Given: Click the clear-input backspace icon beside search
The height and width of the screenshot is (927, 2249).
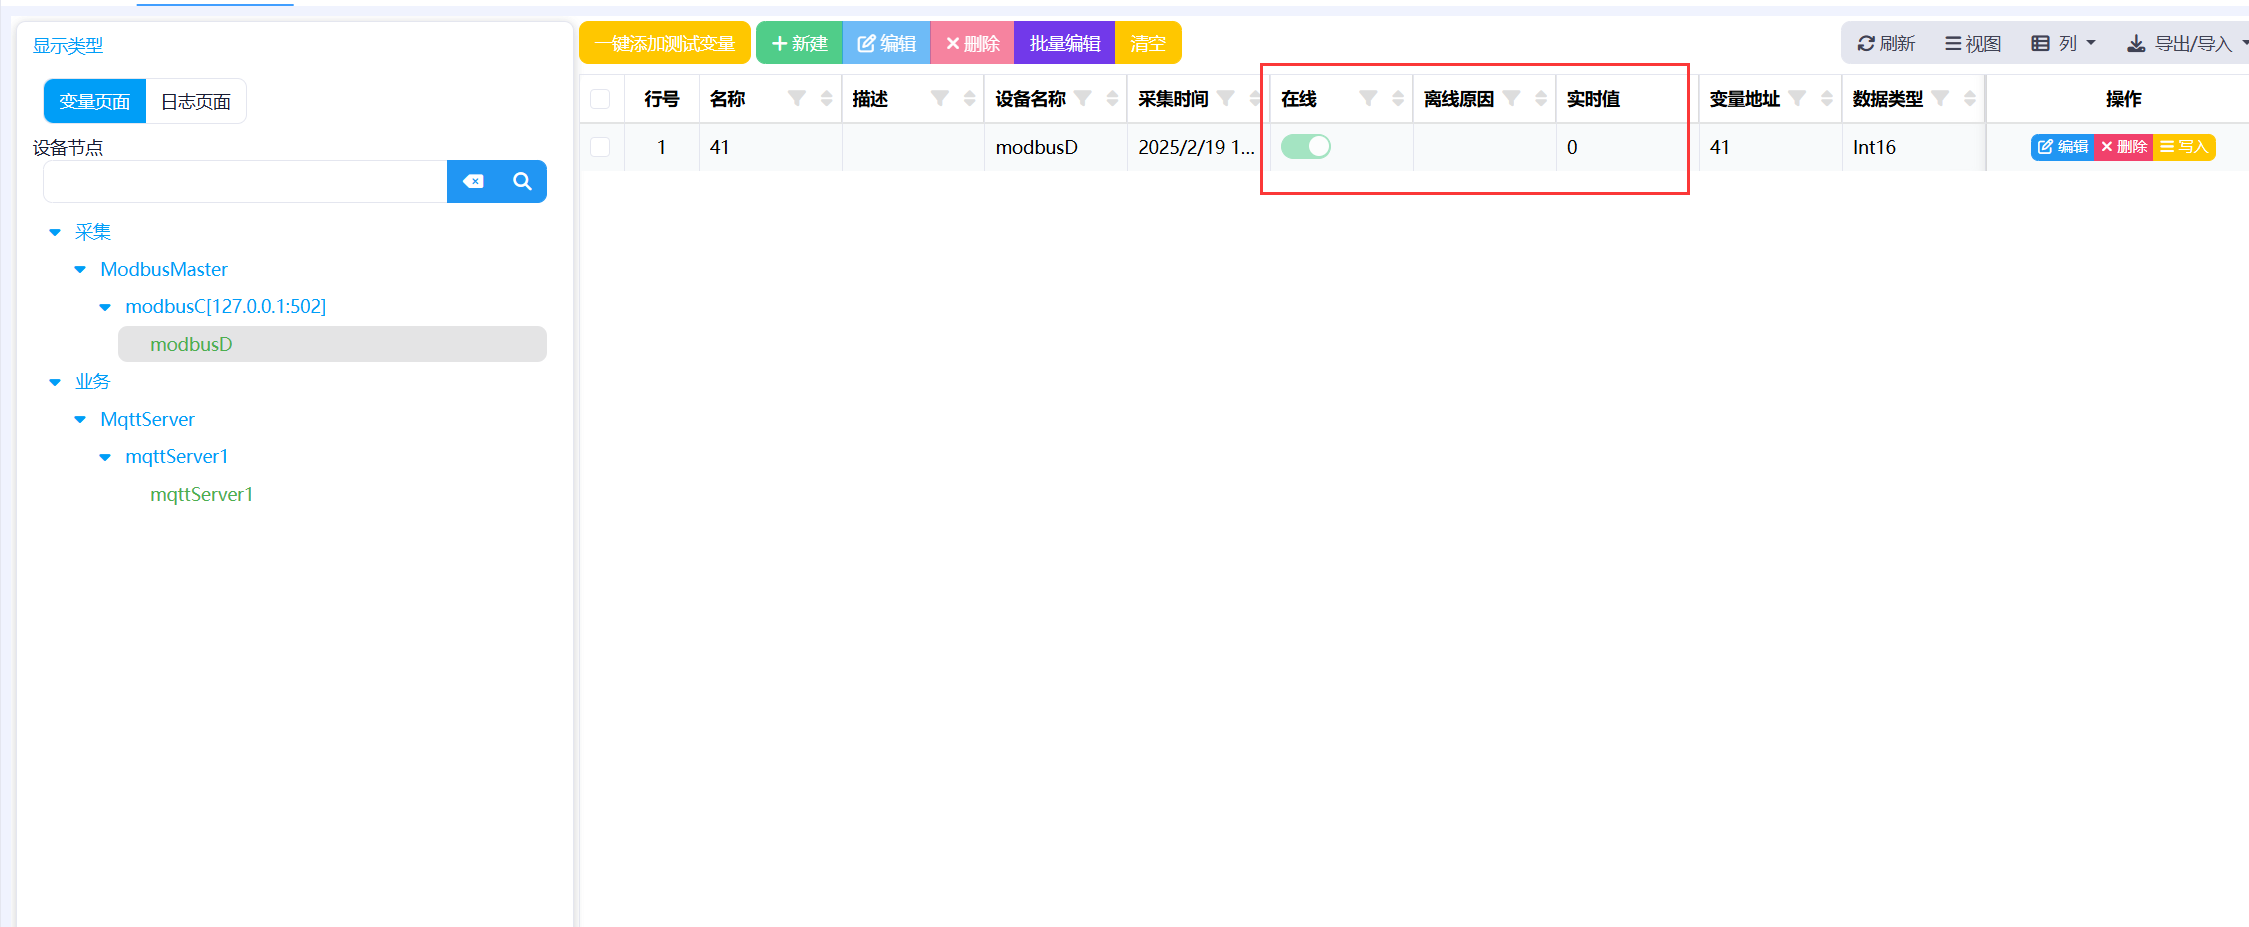Looking at the screenshot, I should pos(472,182).
